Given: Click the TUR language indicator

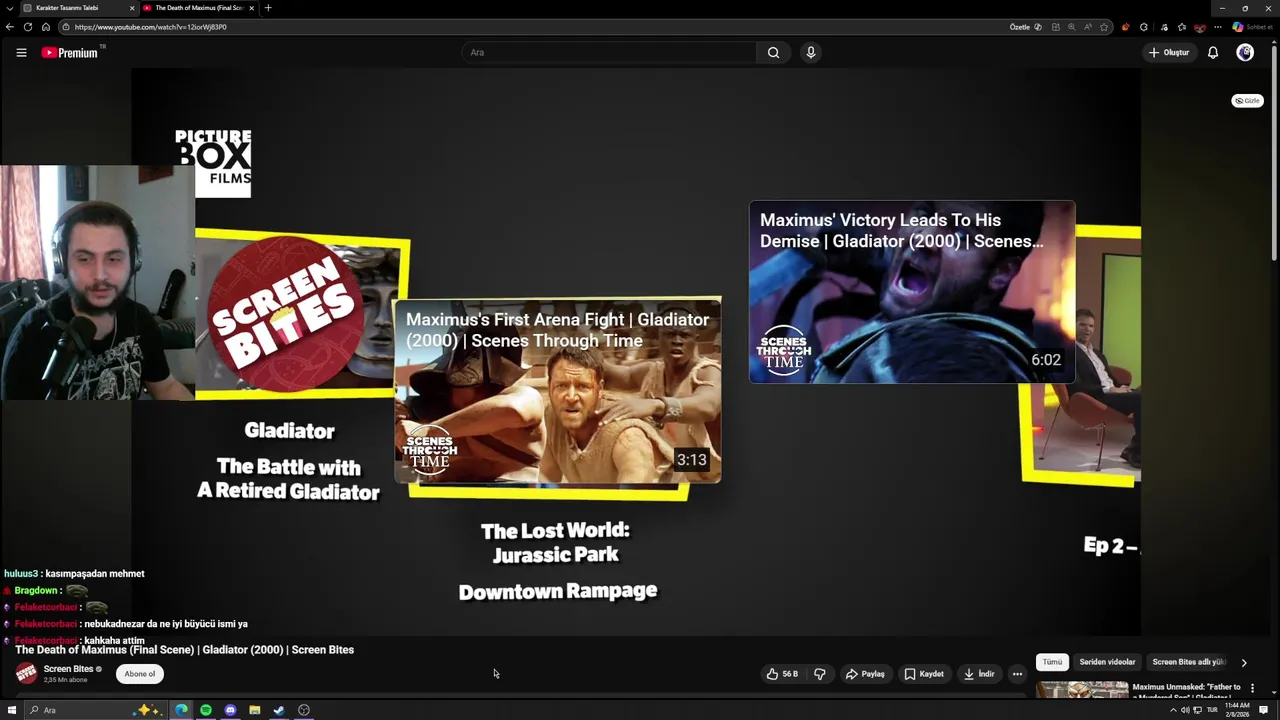Looking at the screenshot, I should pos(1212,710).
